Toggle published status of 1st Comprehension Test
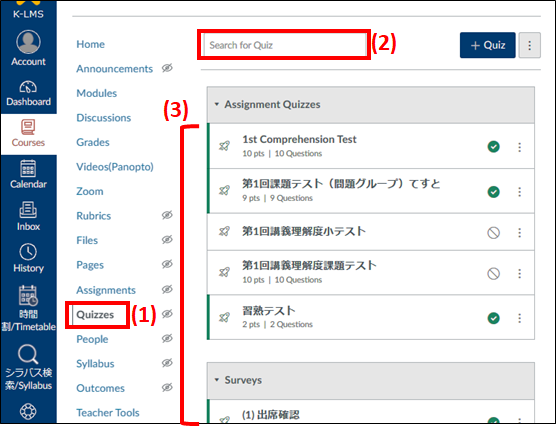This screenshot has width=556, height=426. click(x=493, y=146)
